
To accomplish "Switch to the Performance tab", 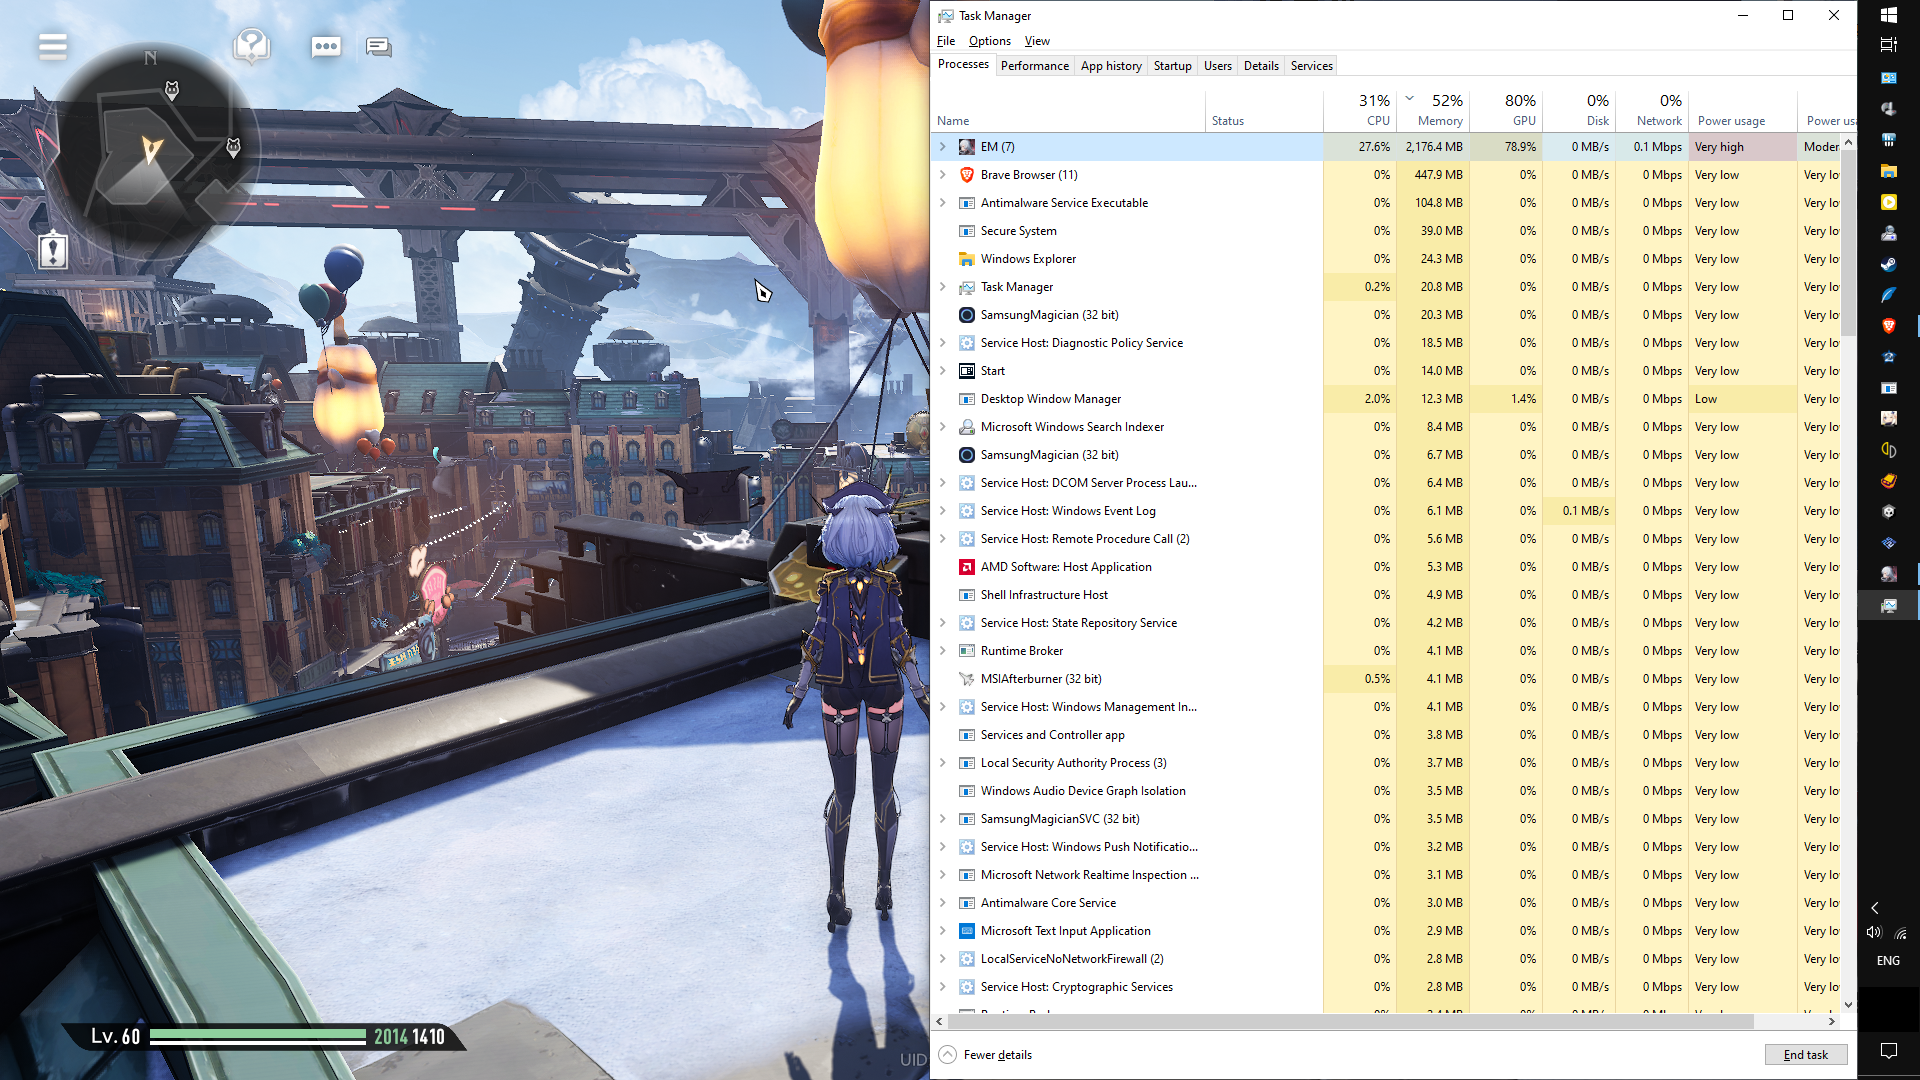I will tap(1034, 66).
